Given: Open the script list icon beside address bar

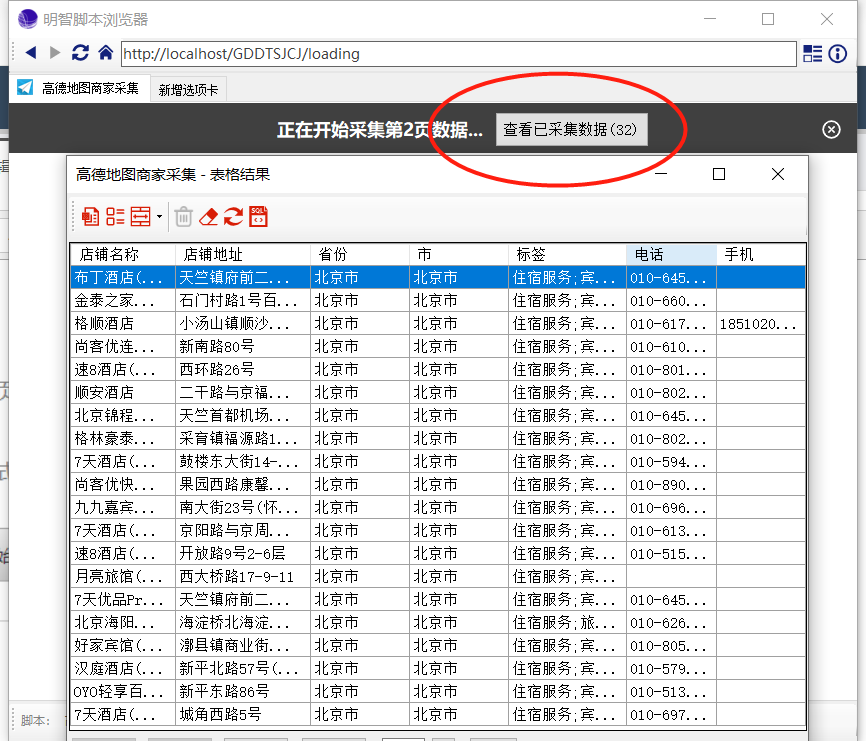Looking at the screenshot, I should point(812,54).
